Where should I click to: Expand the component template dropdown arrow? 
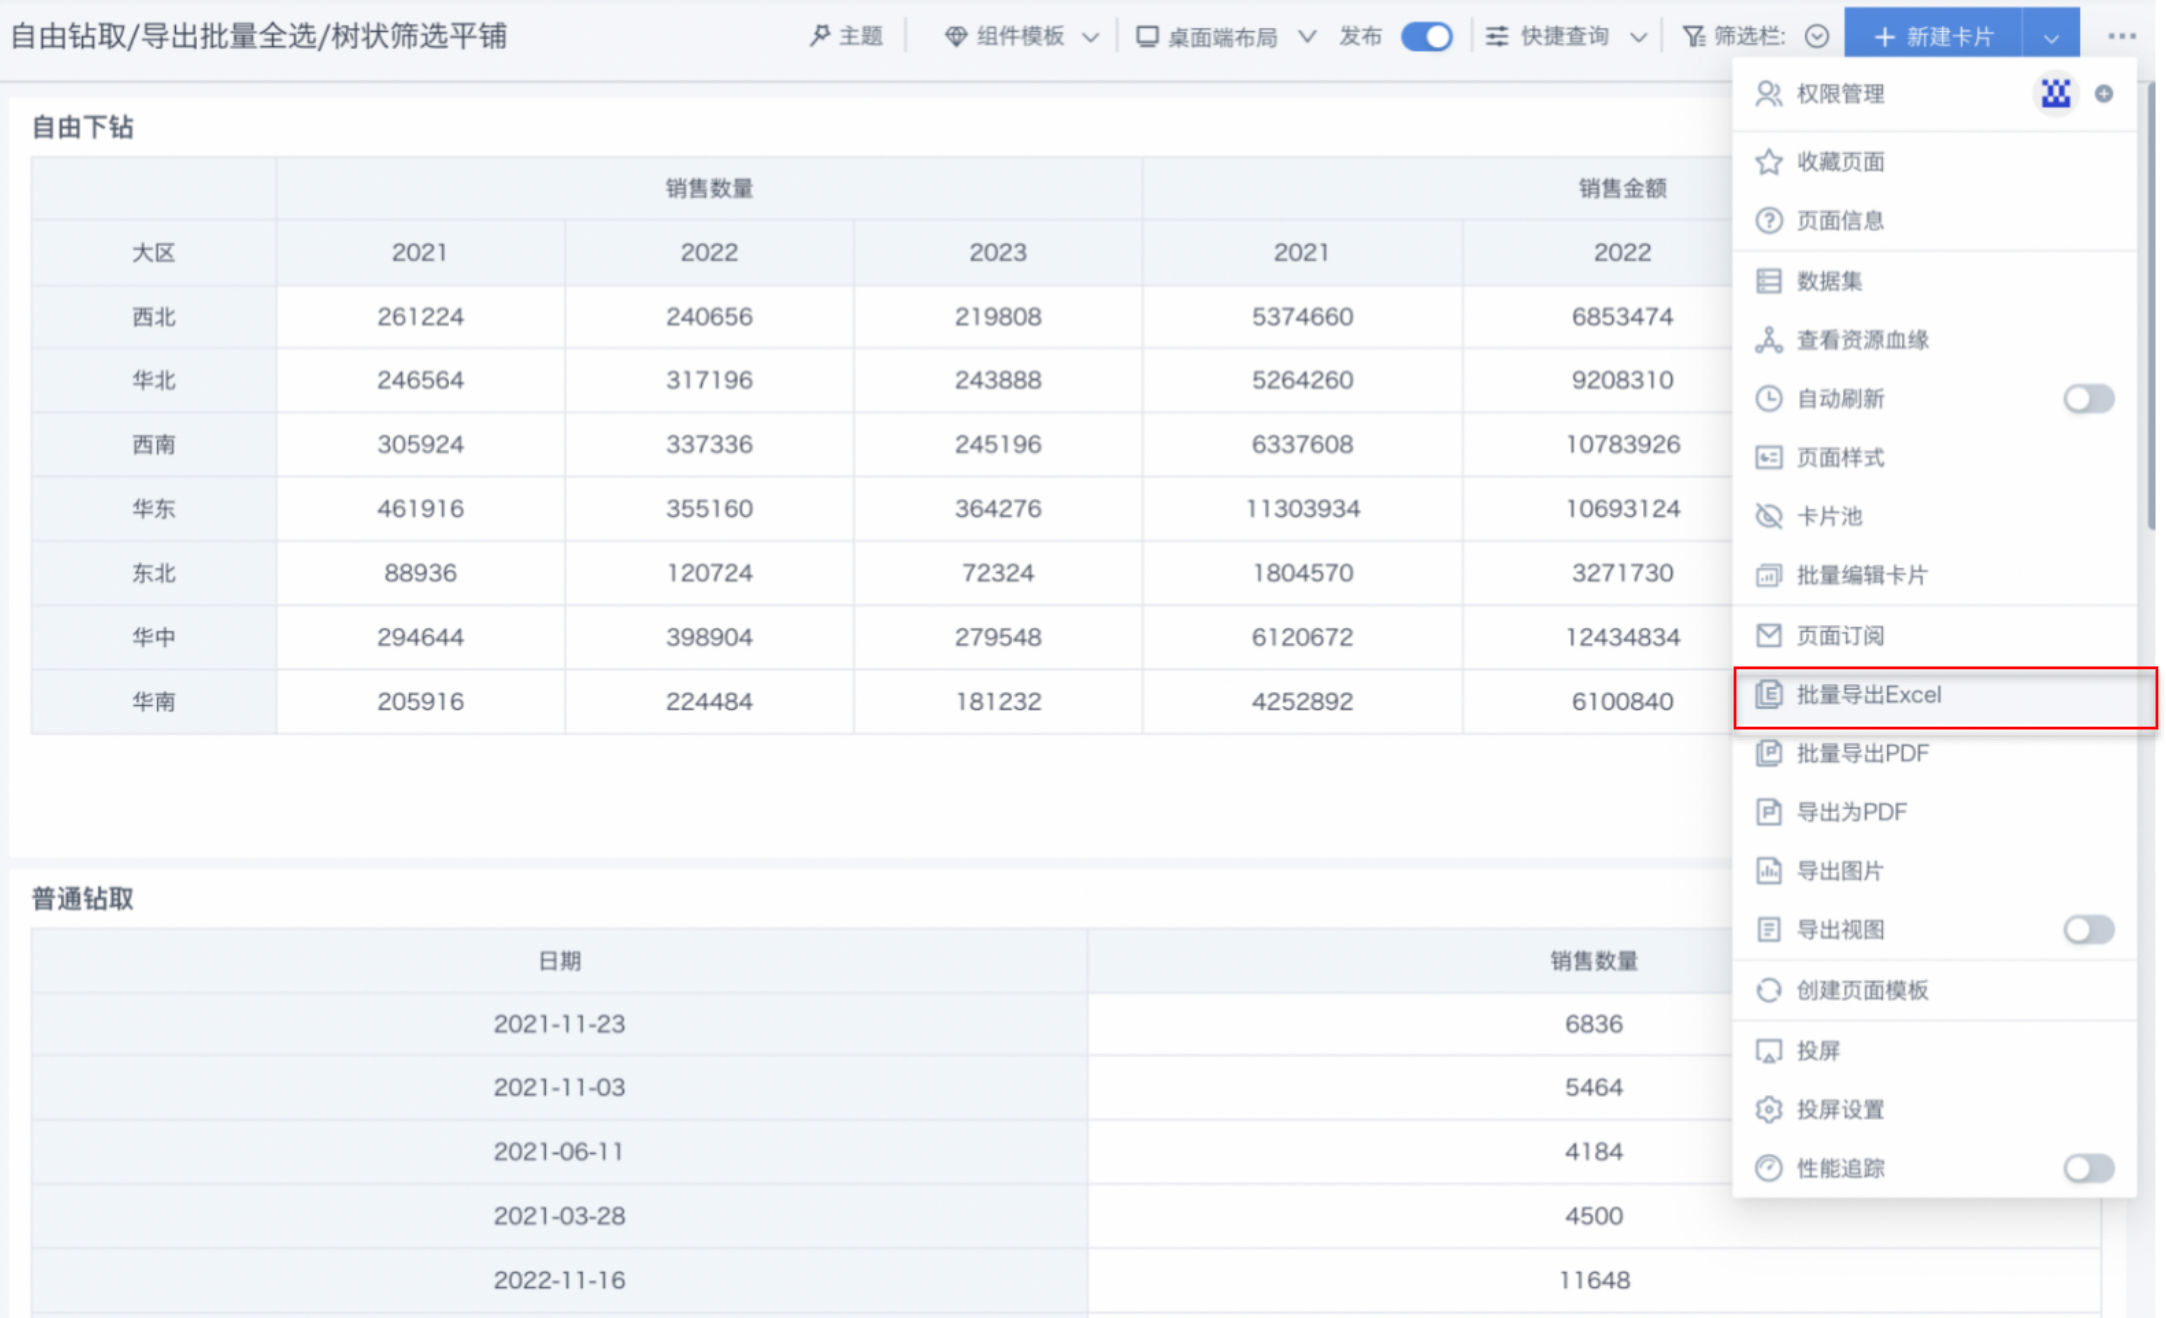click(x=1091, y=38)
